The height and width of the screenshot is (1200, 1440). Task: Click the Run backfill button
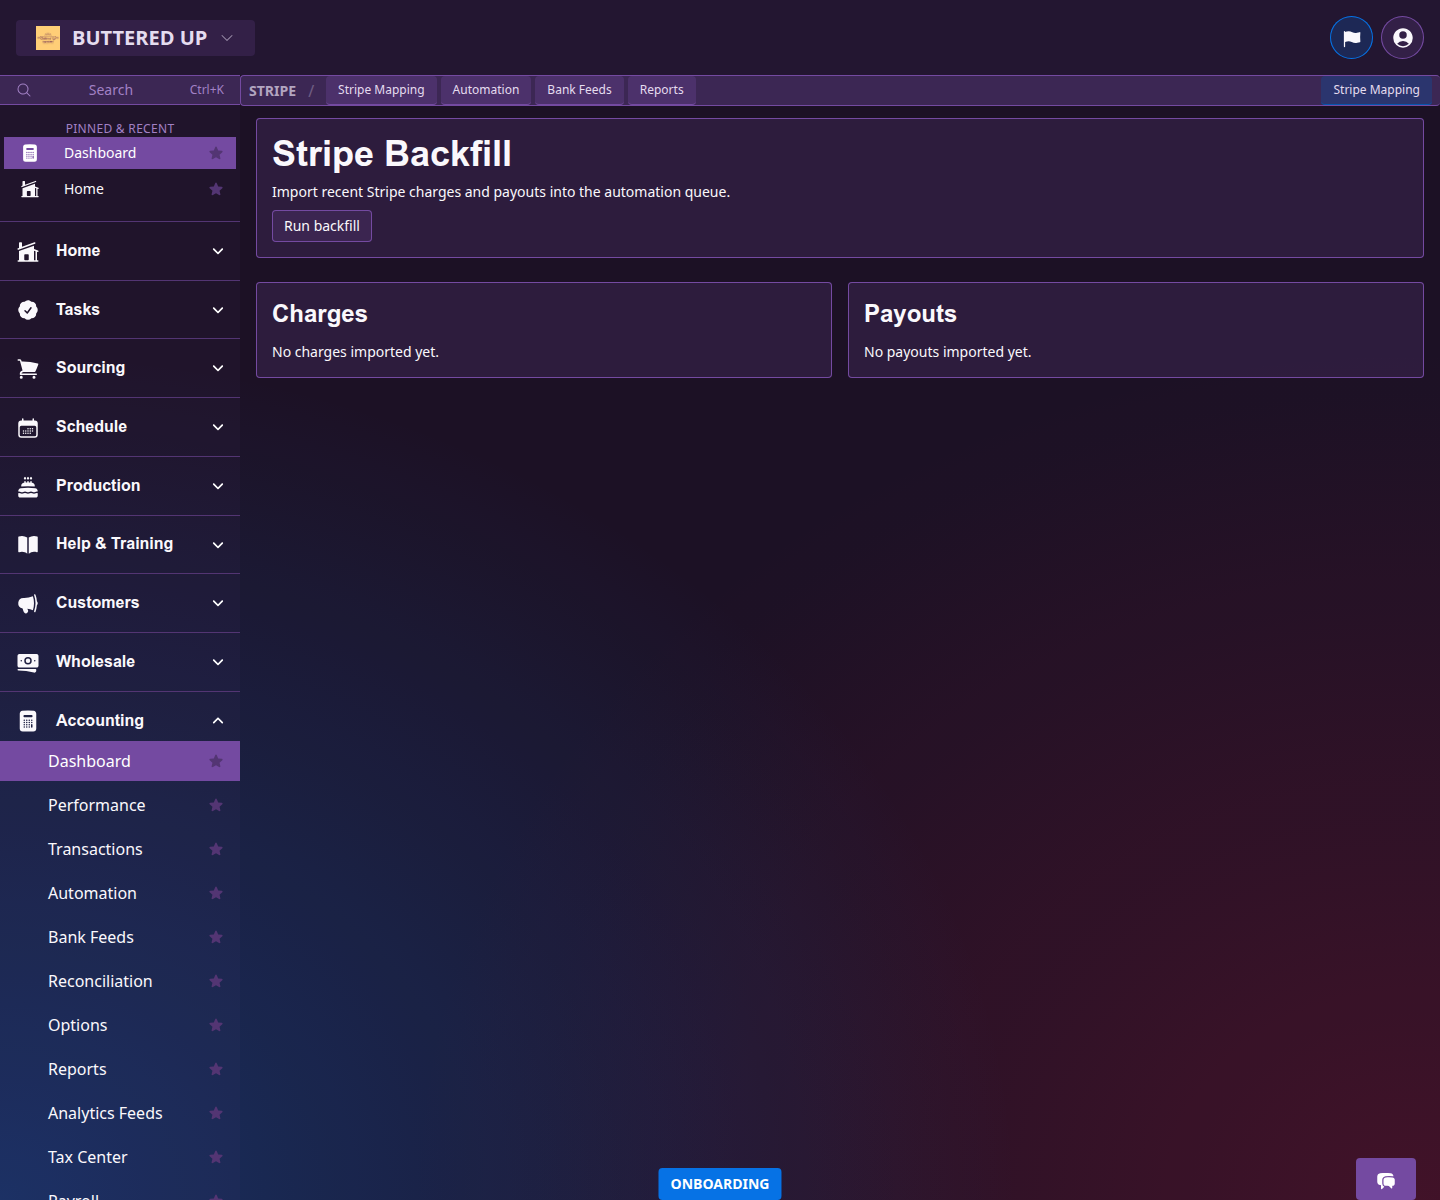pos(321,226)
